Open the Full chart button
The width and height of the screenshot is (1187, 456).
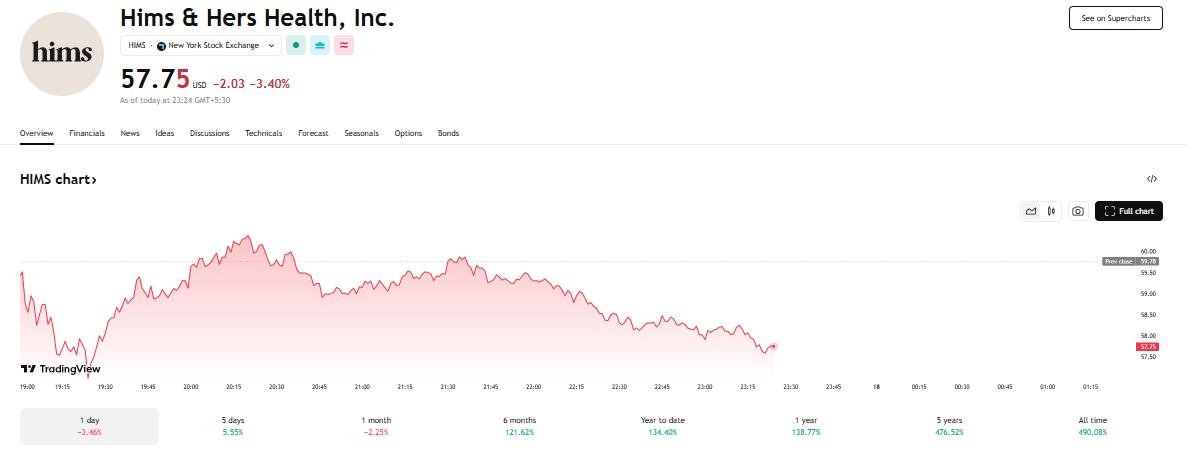click(x=1129, y=211)
